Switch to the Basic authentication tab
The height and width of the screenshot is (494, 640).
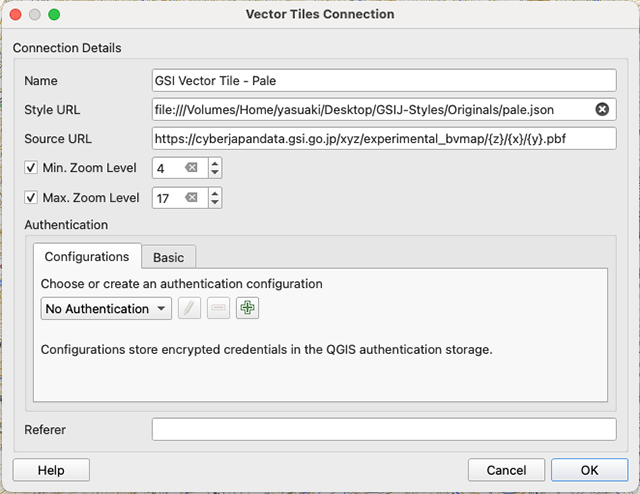[x=169, y=257]
